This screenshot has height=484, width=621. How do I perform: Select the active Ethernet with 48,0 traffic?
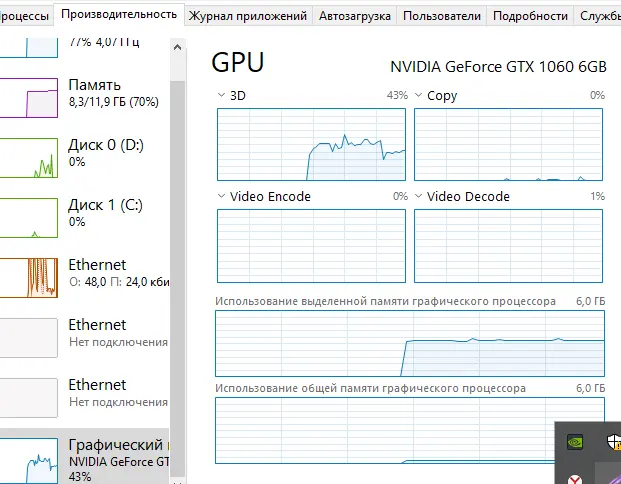pyautogui.click(x=84, y=278)
